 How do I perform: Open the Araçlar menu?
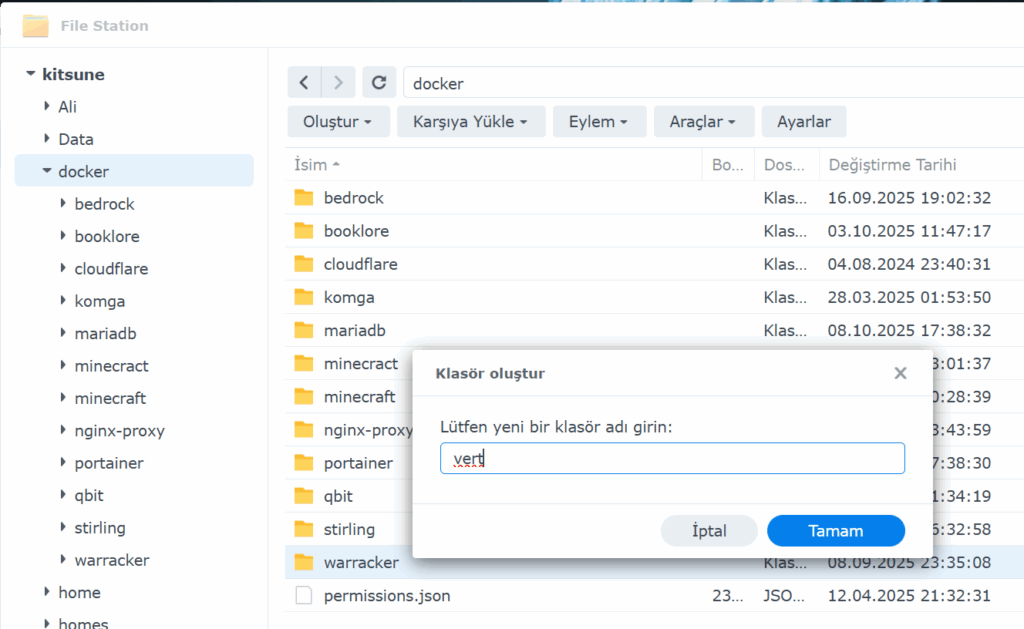point(703,121)
